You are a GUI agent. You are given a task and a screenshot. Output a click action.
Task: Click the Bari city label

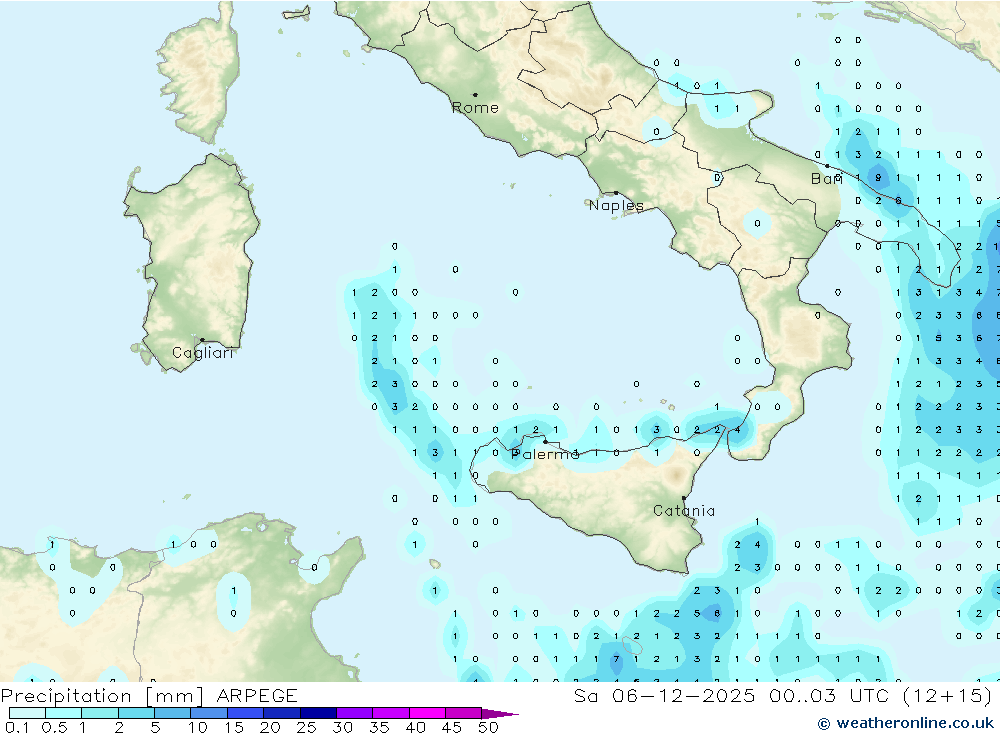pyautogui.click(x=827, y=179)
